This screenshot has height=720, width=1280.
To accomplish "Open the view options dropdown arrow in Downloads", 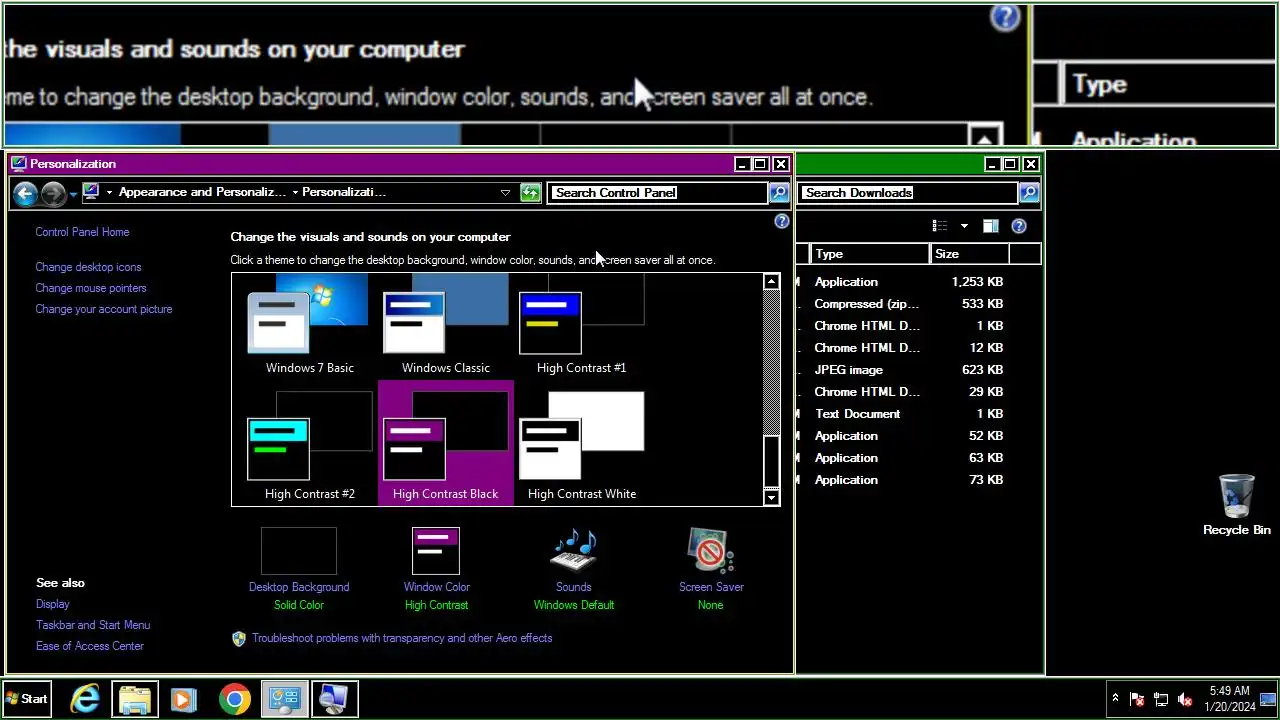I will pos(964,226).
